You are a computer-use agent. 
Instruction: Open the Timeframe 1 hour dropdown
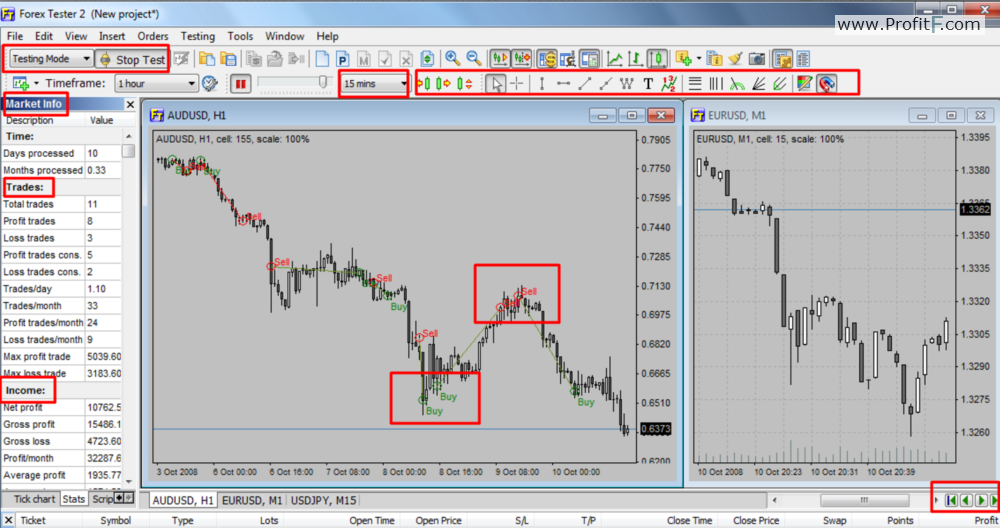coord(156,84)
